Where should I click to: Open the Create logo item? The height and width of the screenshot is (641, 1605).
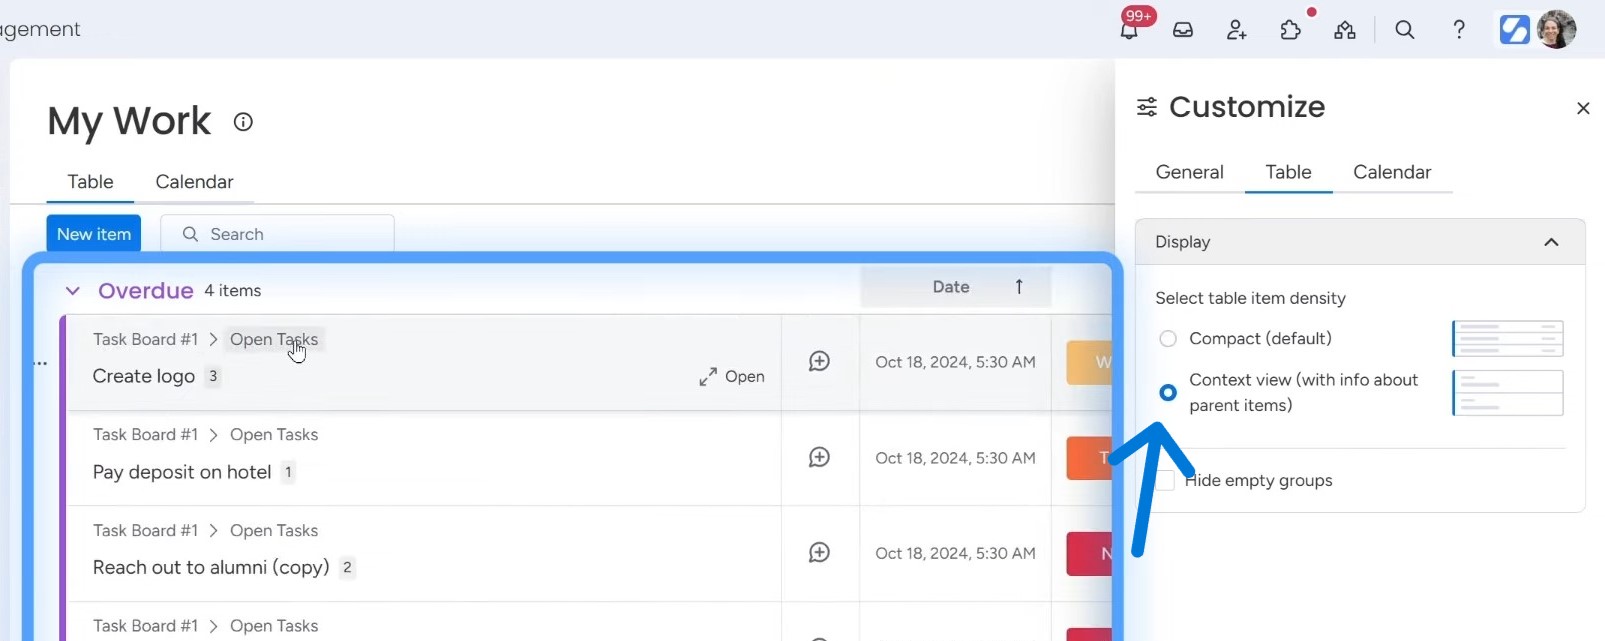(732, 377)
